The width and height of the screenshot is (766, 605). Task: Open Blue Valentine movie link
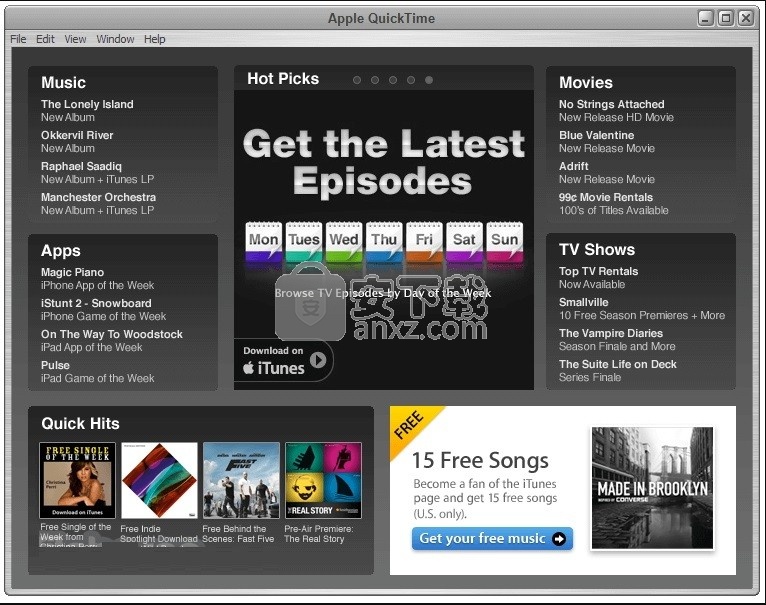(607, 142)
